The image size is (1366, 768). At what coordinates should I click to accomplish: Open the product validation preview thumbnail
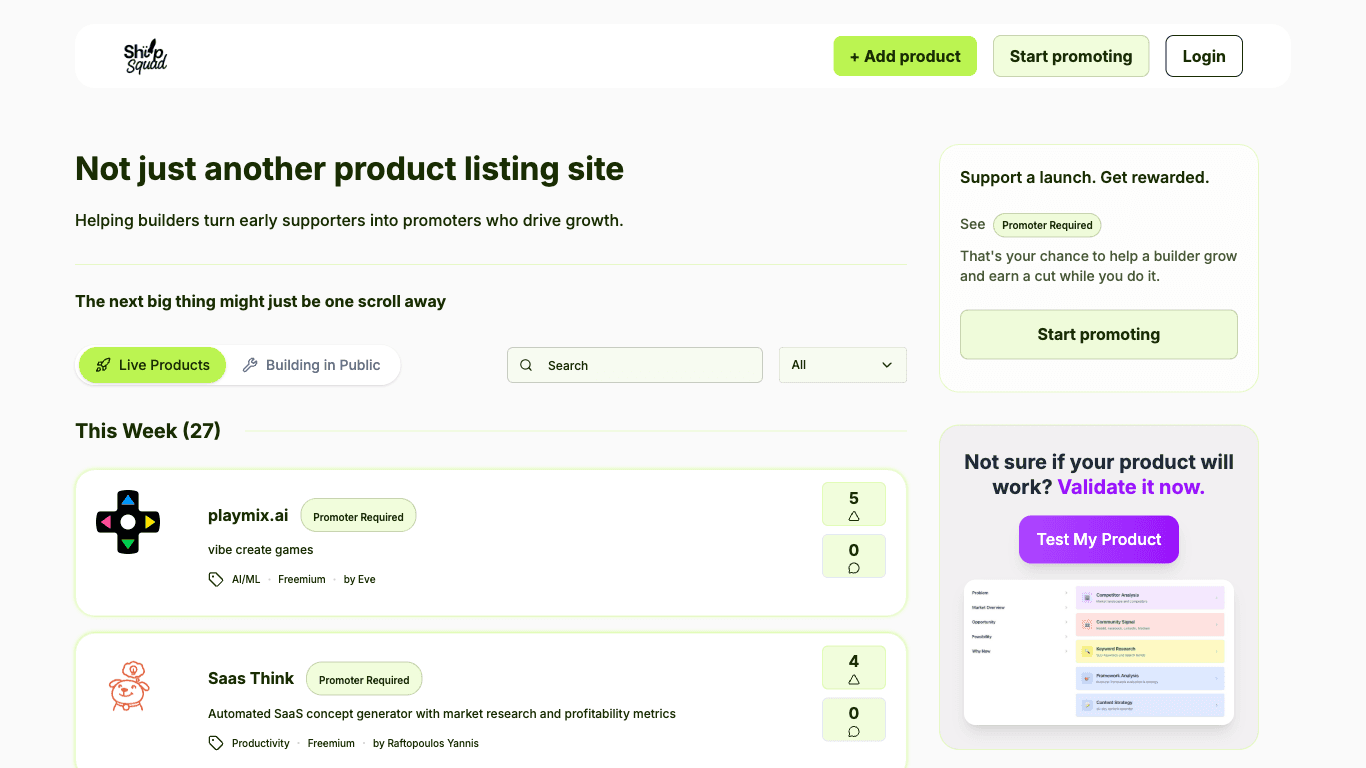tap(1098, 652)
